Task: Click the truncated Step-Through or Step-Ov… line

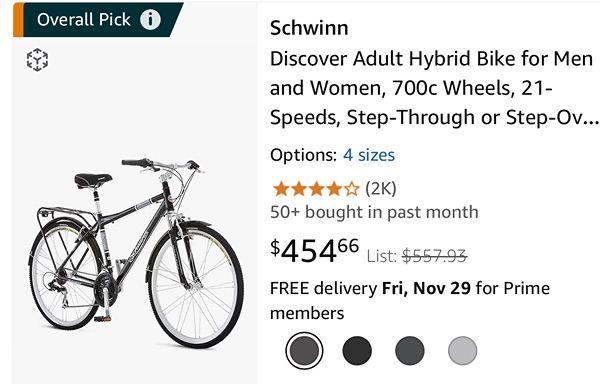Action: 434,117
